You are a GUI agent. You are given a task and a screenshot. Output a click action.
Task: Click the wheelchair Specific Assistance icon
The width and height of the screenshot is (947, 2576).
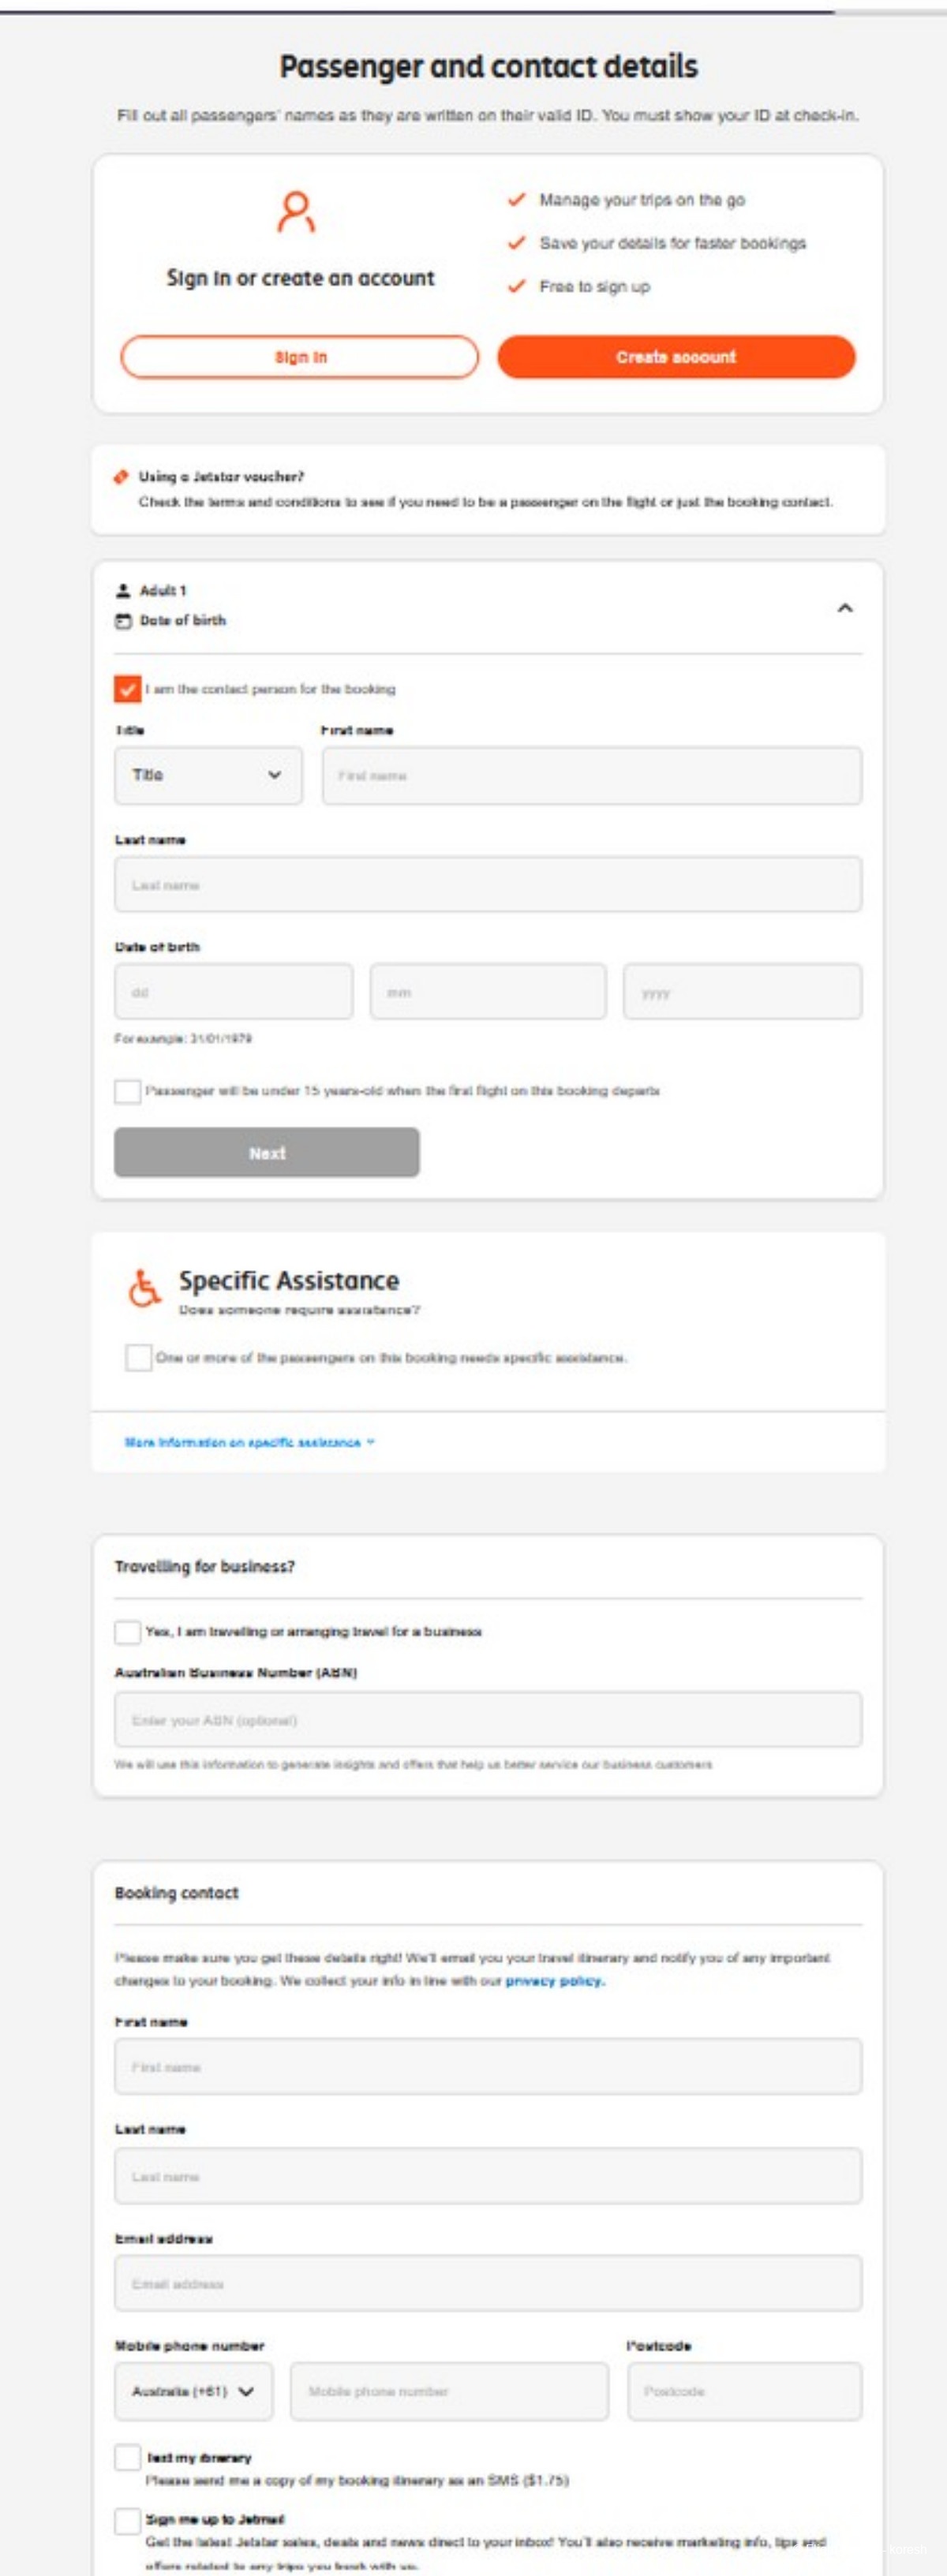[x=145, y=1288]
